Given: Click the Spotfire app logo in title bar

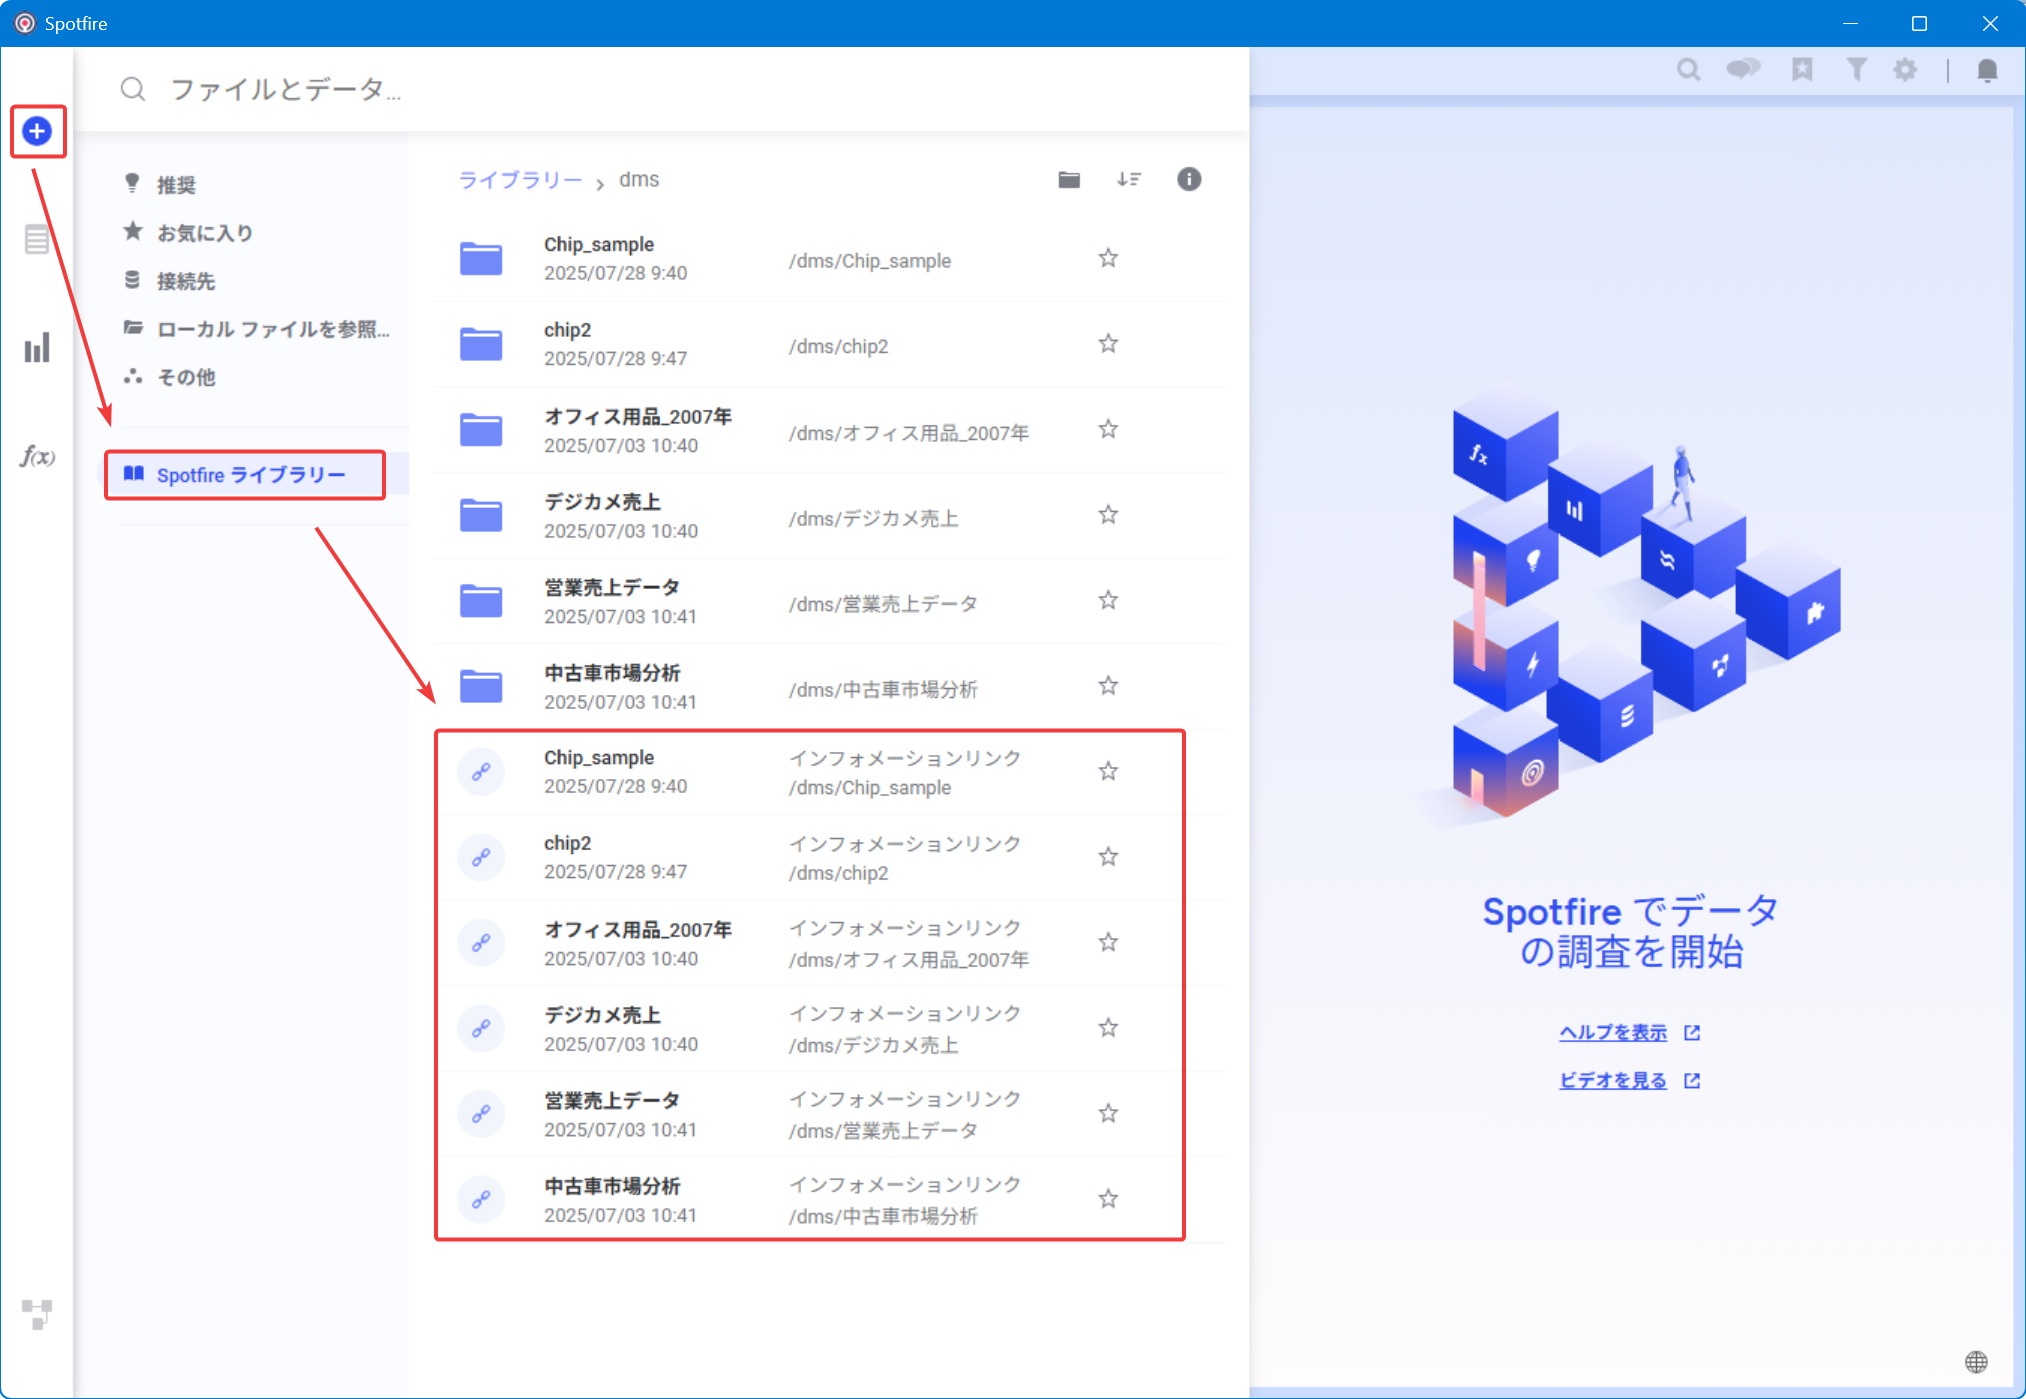Looking at the screenshot, I should coord(25,23).
